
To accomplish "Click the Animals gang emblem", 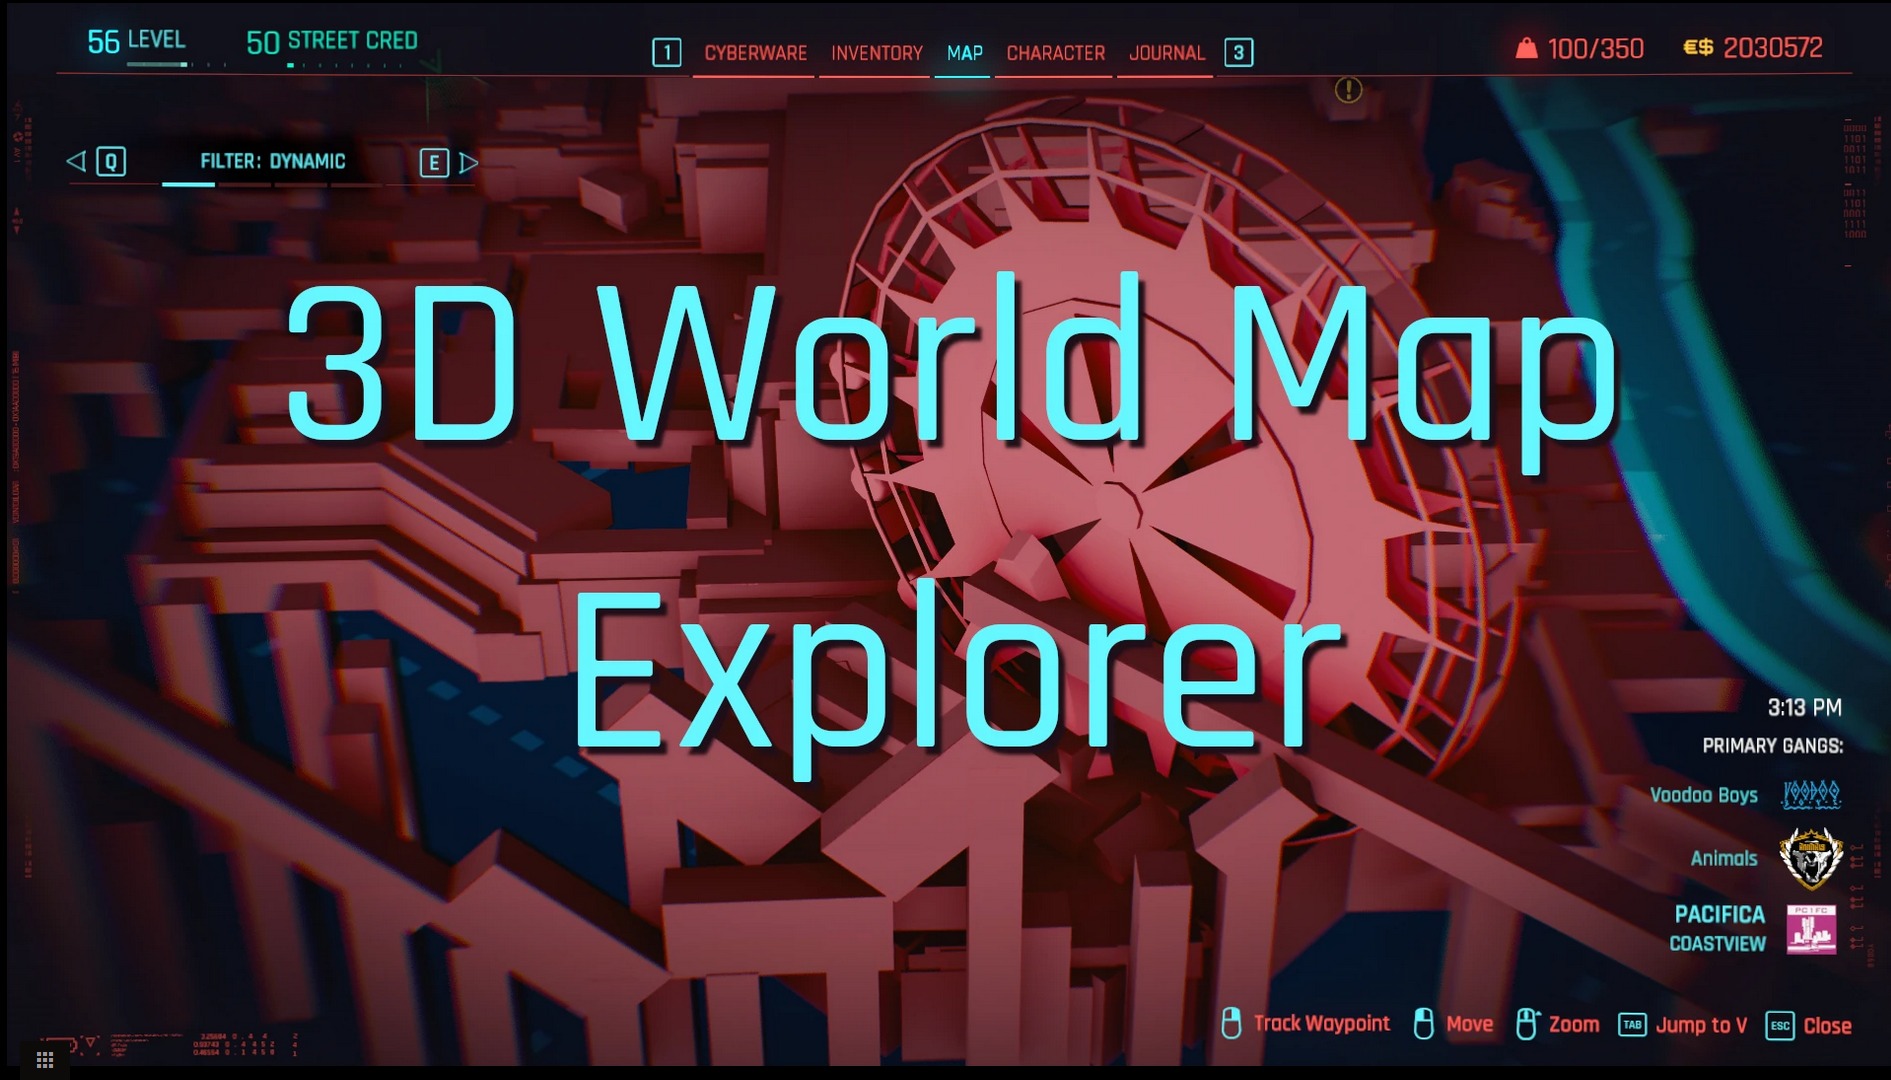I will pos(1811,858).
